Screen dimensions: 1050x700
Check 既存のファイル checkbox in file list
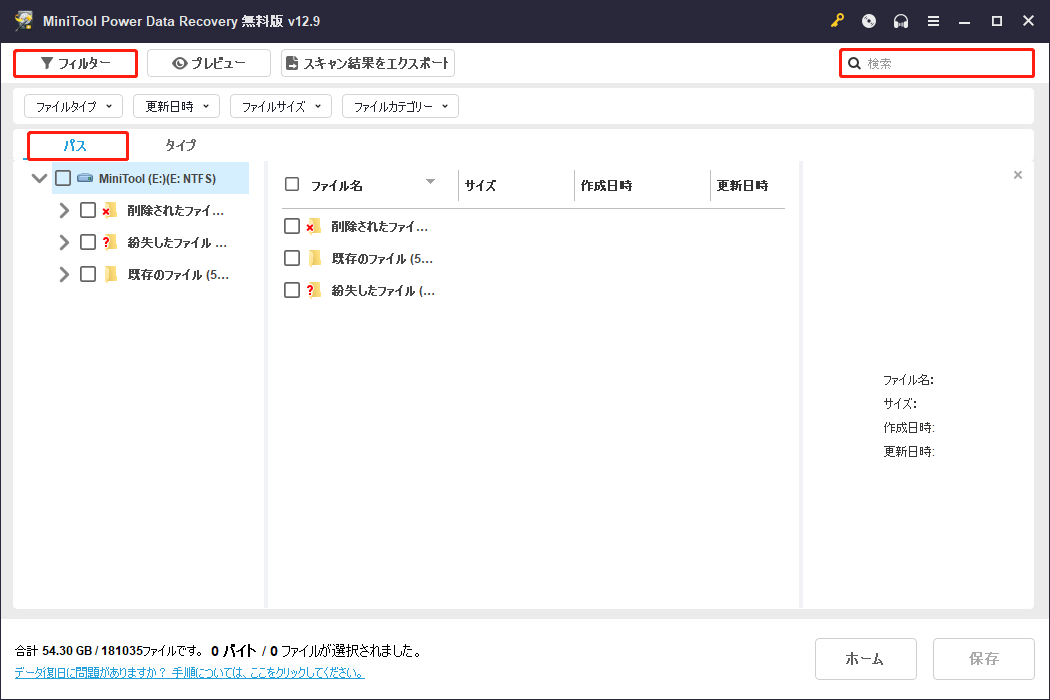point(292,259)
